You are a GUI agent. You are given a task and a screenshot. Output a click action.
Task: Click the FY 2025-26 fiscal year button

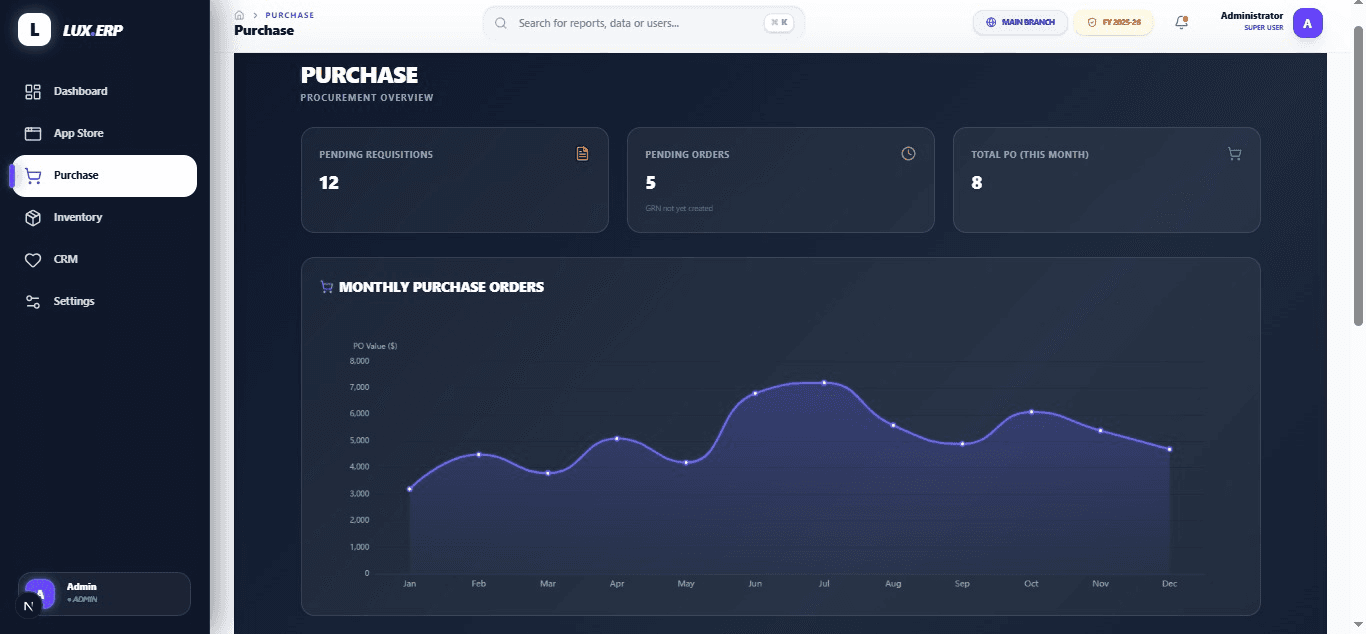1113,22
